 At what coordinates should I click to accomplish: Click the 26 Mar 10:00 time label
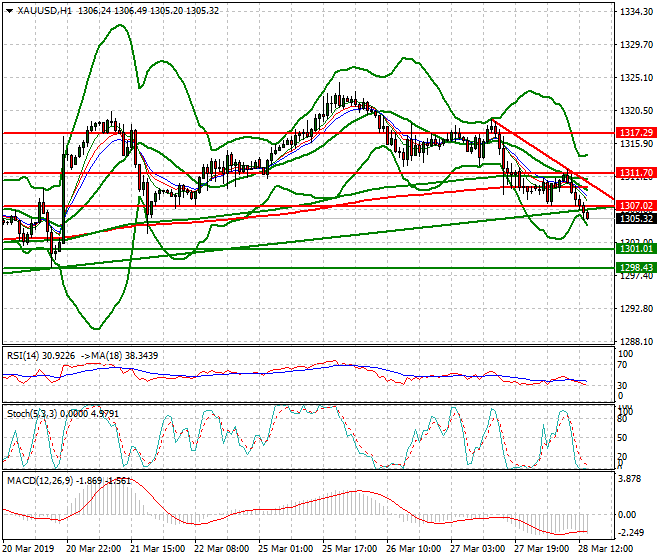[413, 549]
